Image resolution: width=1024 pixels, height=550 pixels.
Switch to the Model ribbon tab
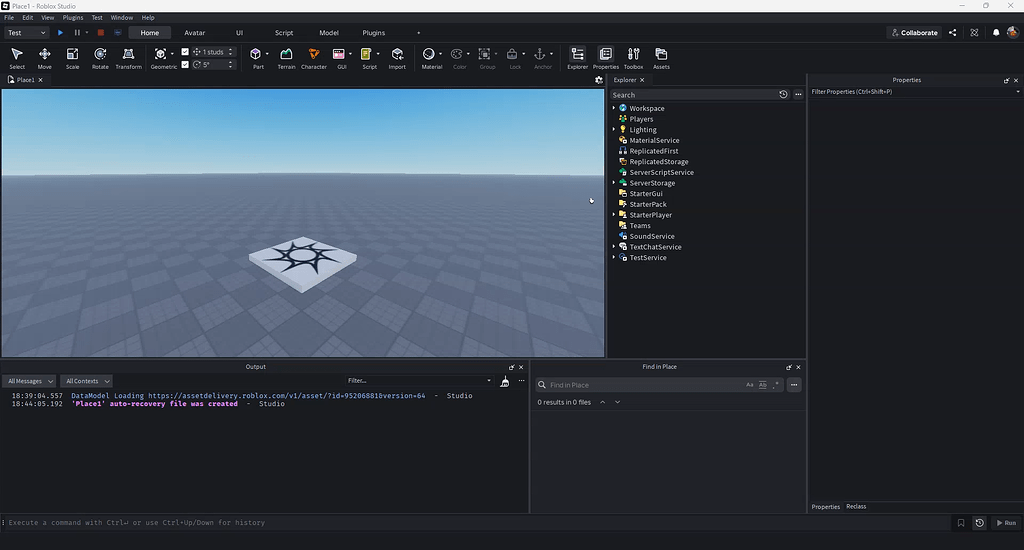click(x=328, y=33)
